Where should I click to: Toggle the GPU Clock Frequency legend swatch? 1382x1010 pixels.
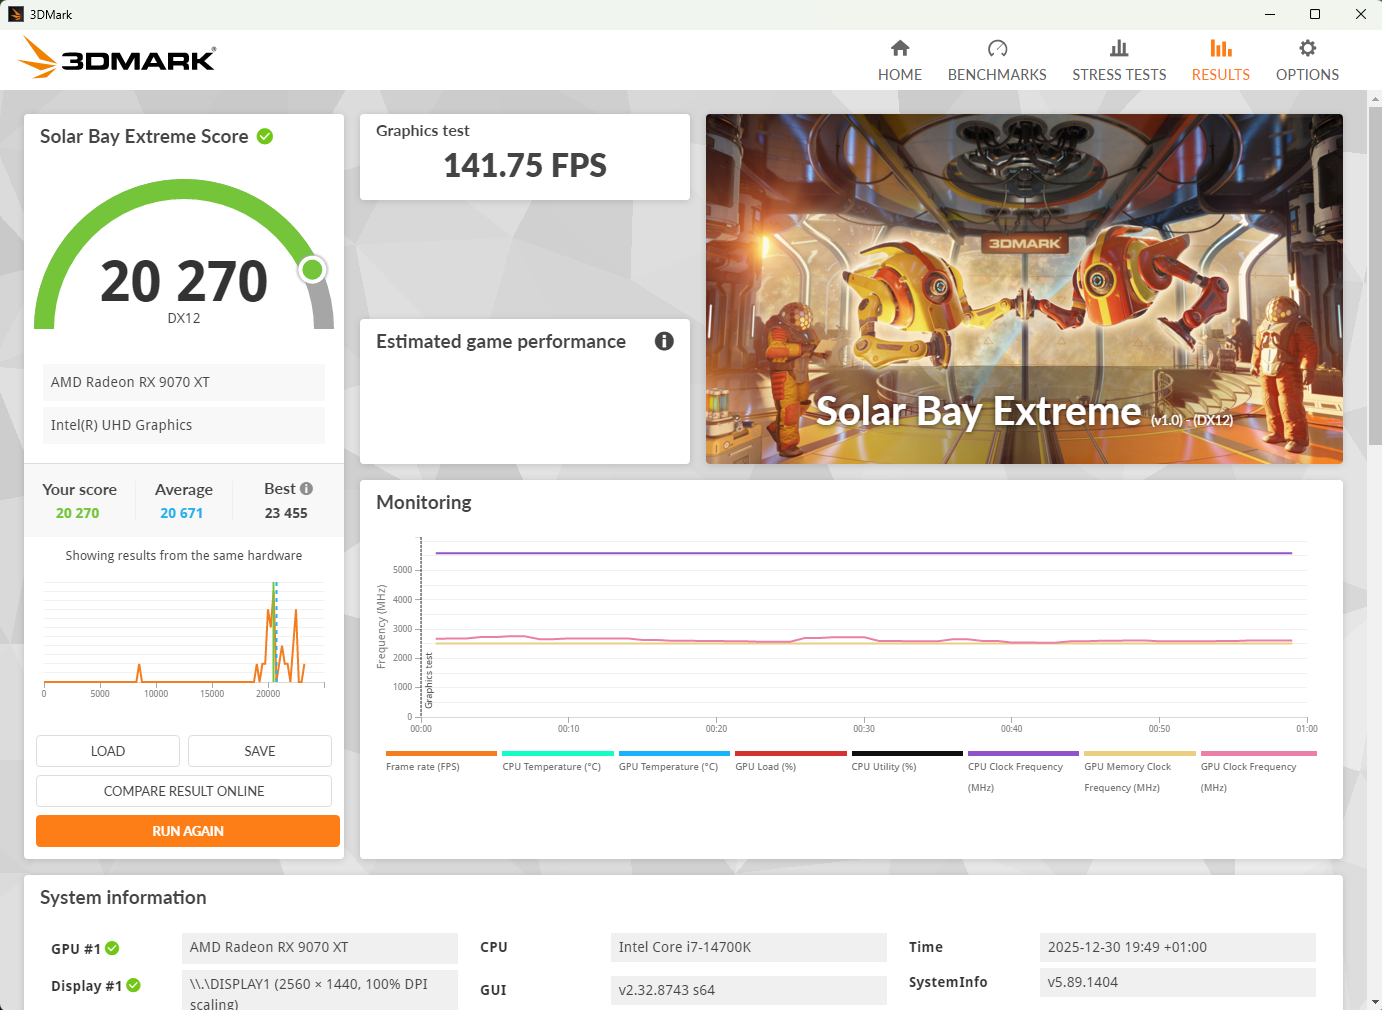[x=1259, y=753]
